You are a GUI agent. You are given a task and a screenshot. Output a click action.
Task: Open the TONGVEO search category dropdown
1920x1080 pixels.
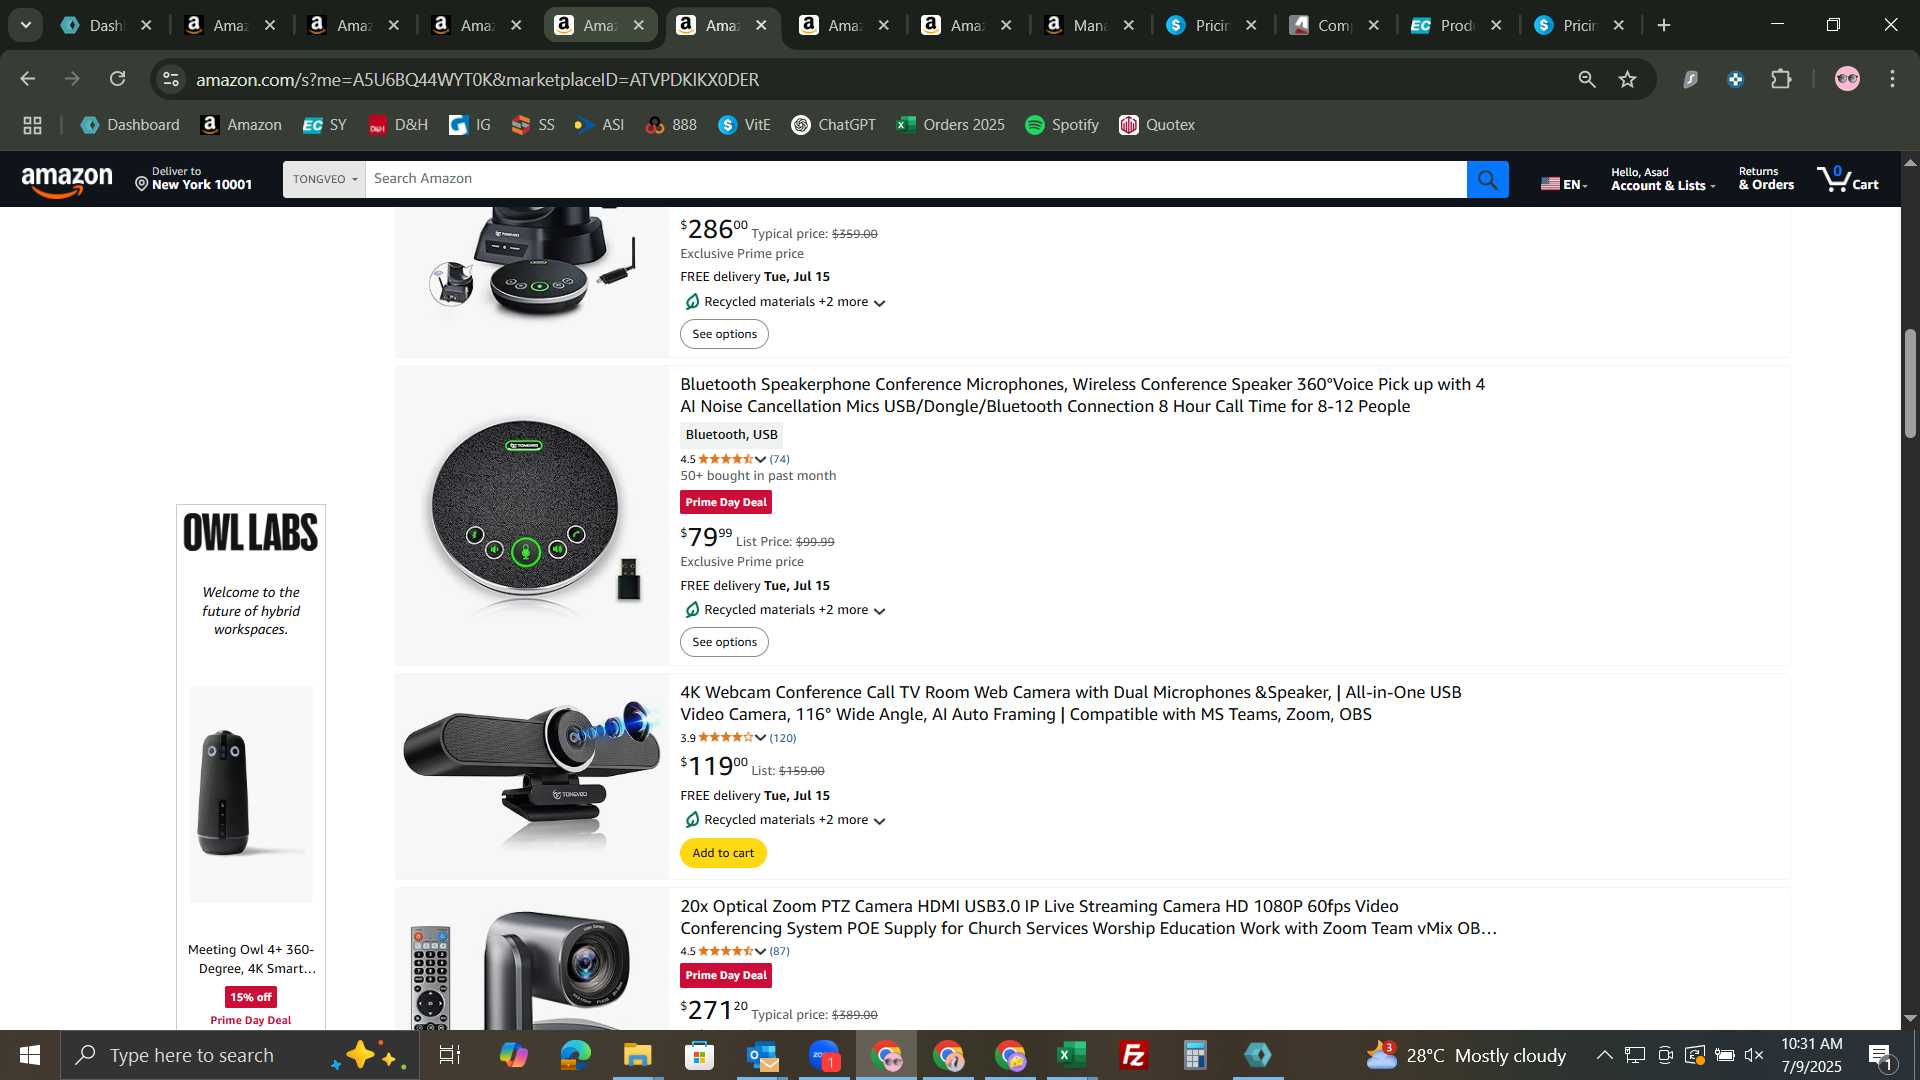pos(324,179)
